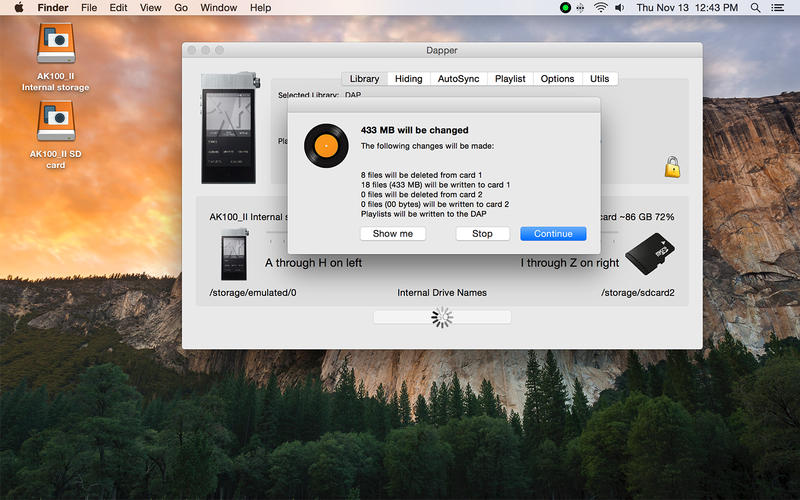Select the AK100_II Internal storage desktop drive
Screen dimensions: 800x500
[x=56, y=58]
